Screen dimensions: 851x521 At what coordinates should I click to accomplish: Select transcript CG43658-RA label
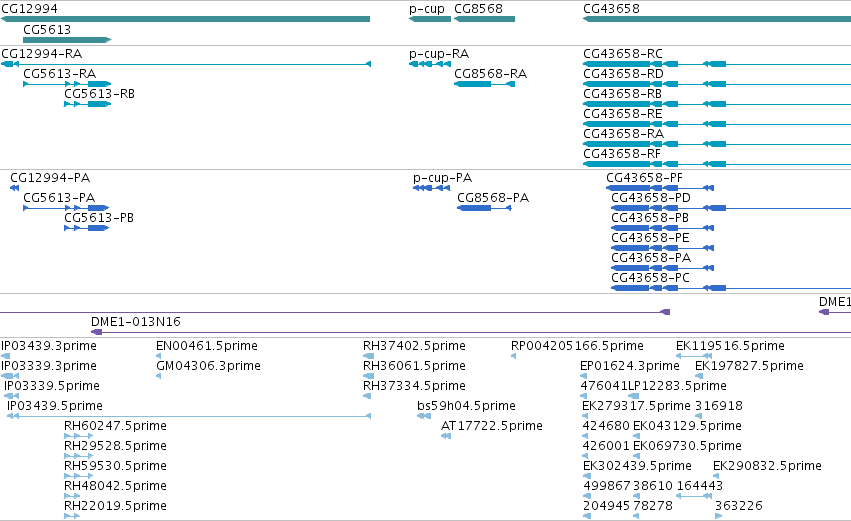click(x=624, y=134)
